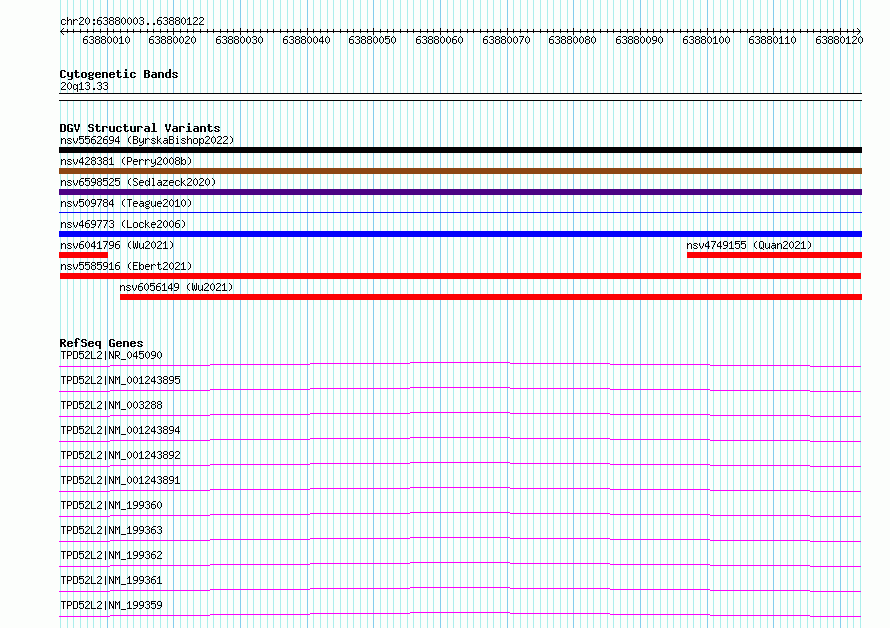Click ruler position 63880120
This screenshot has width=890, height=628.
[x=839, y=40]
